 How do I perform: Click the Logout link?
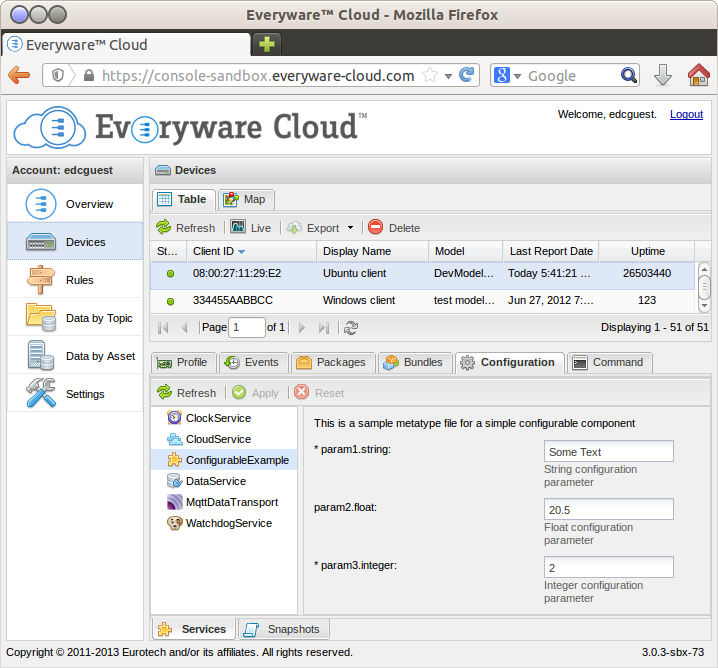point(686,114)
